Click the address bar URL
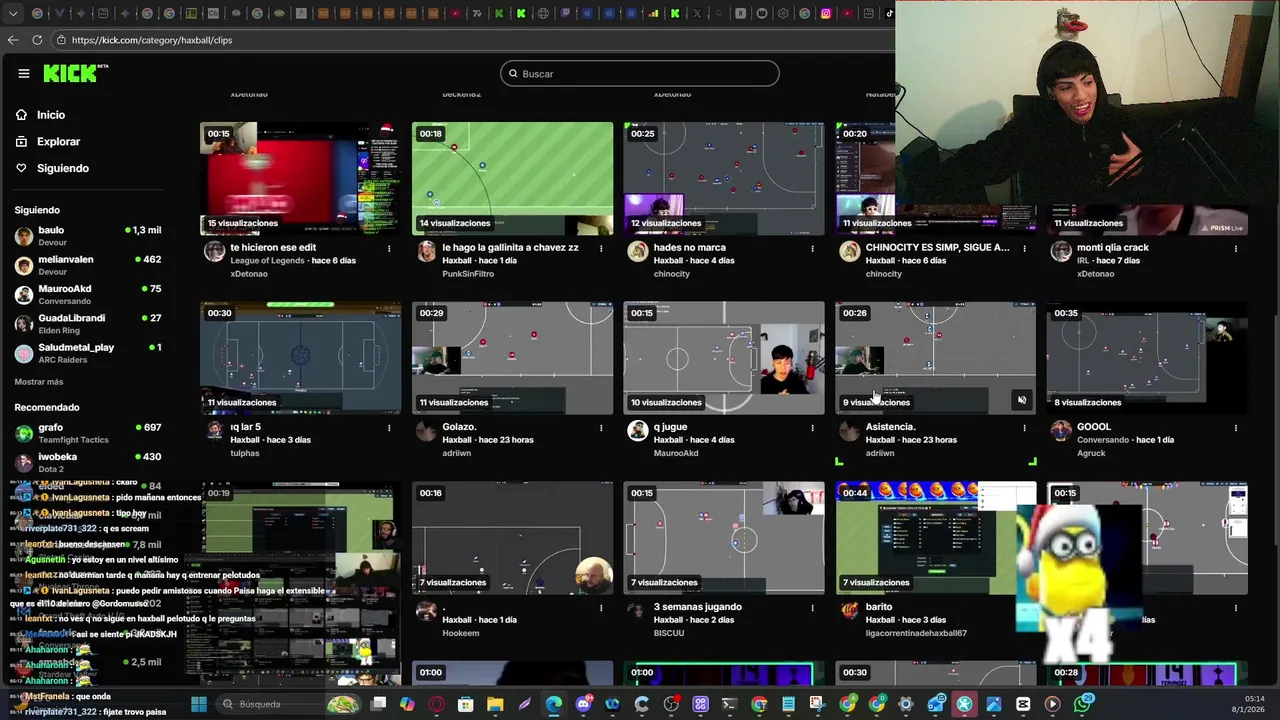Image resolution: width=1280 pixels, height=720 pixels. (152, 40)
